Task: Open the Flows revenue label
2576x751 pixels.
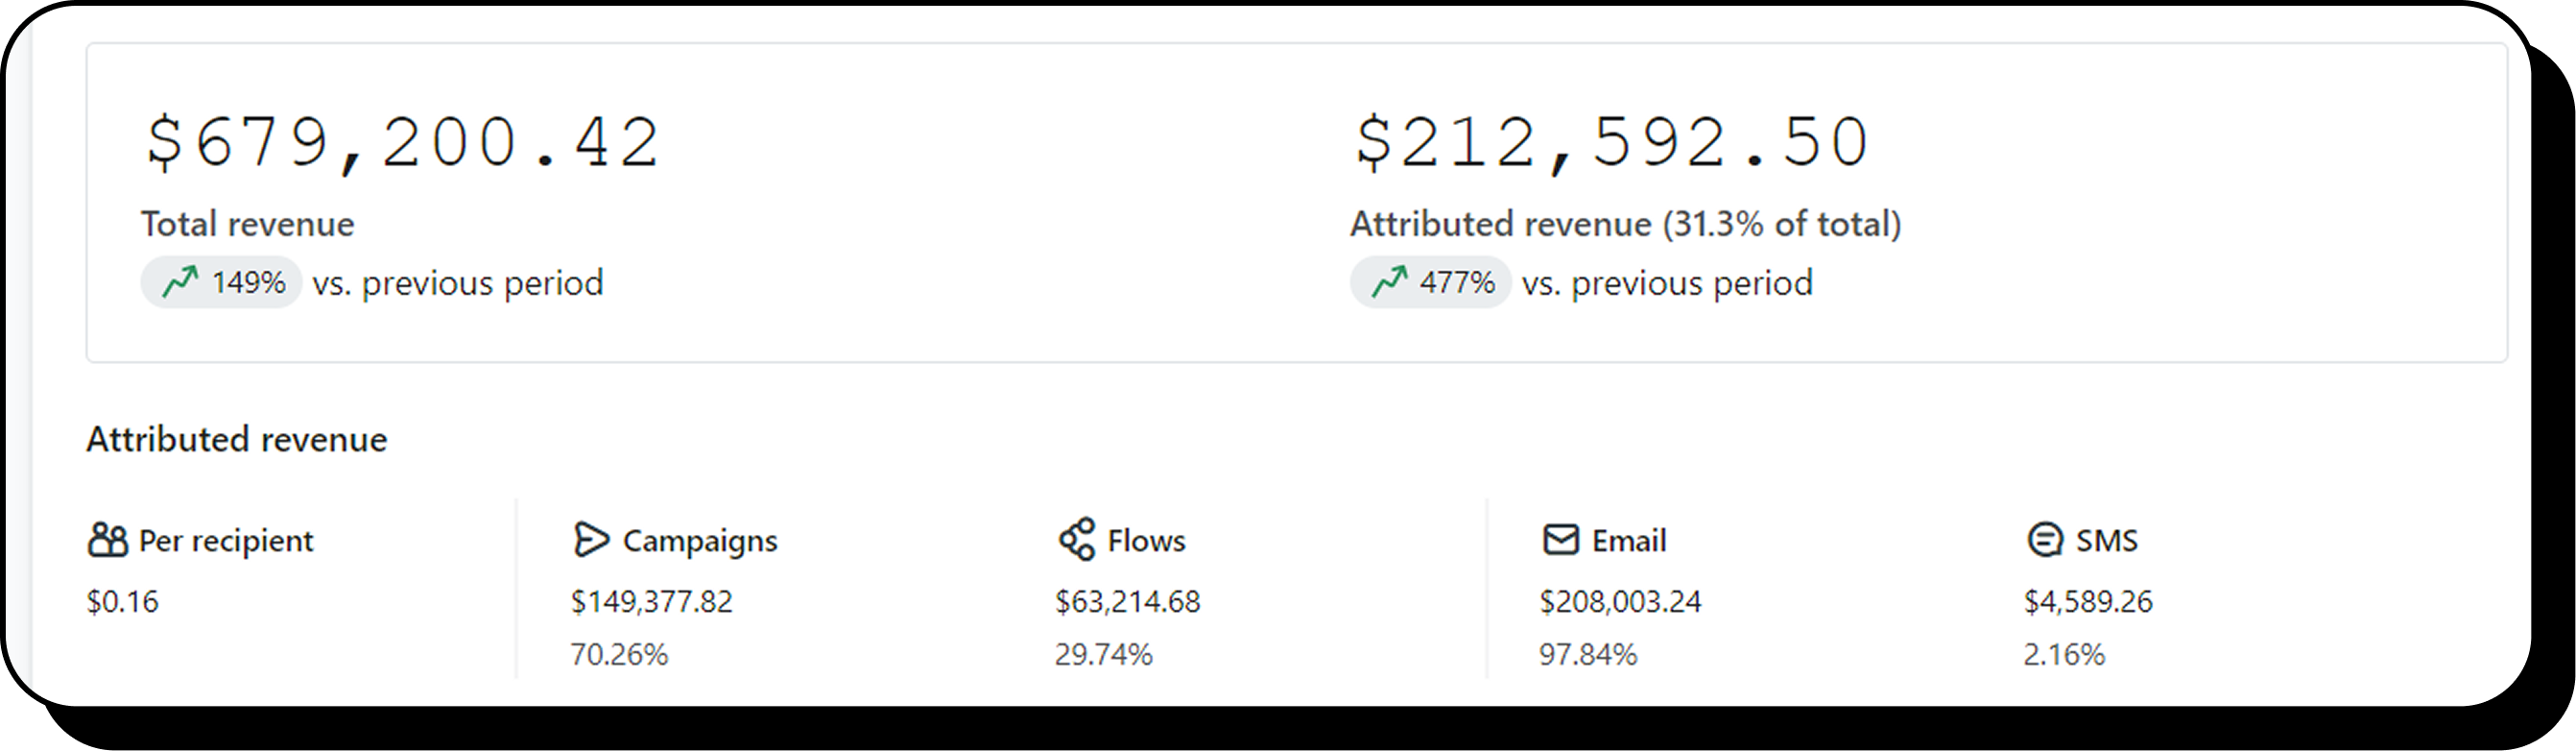Action: click(x=1147, y=541)
